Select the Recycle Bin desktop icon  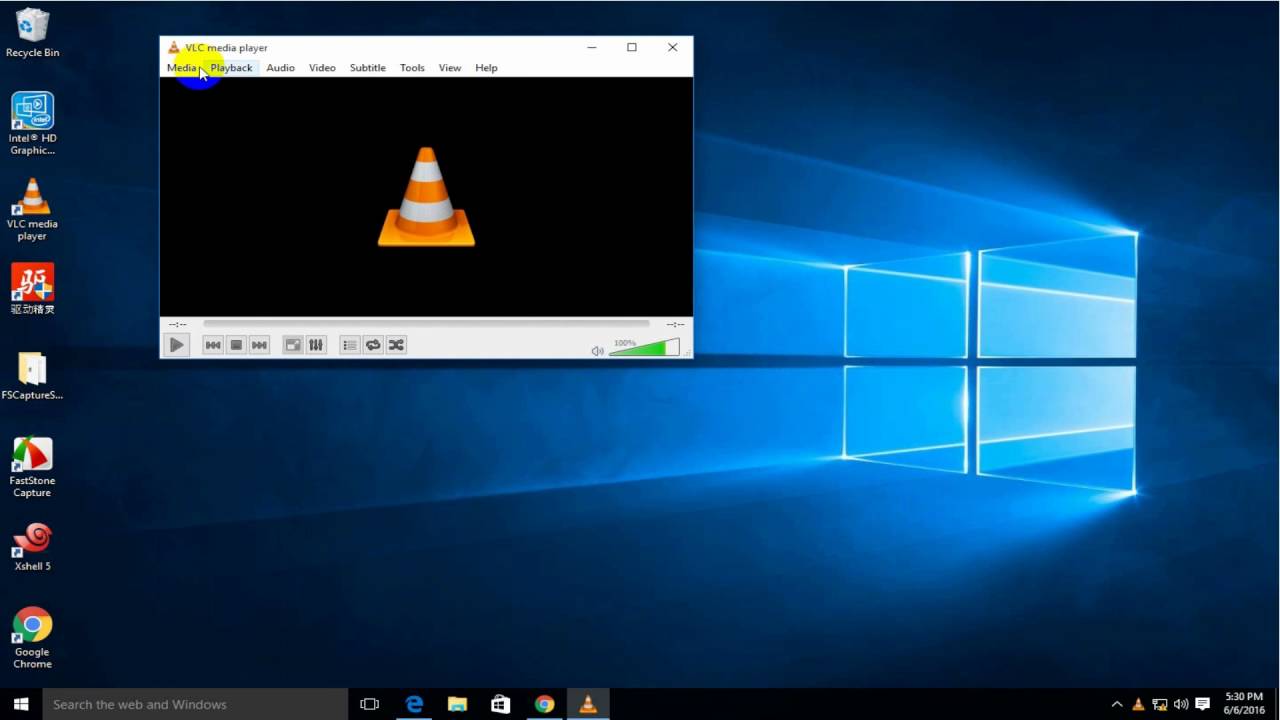pos(32,33)
